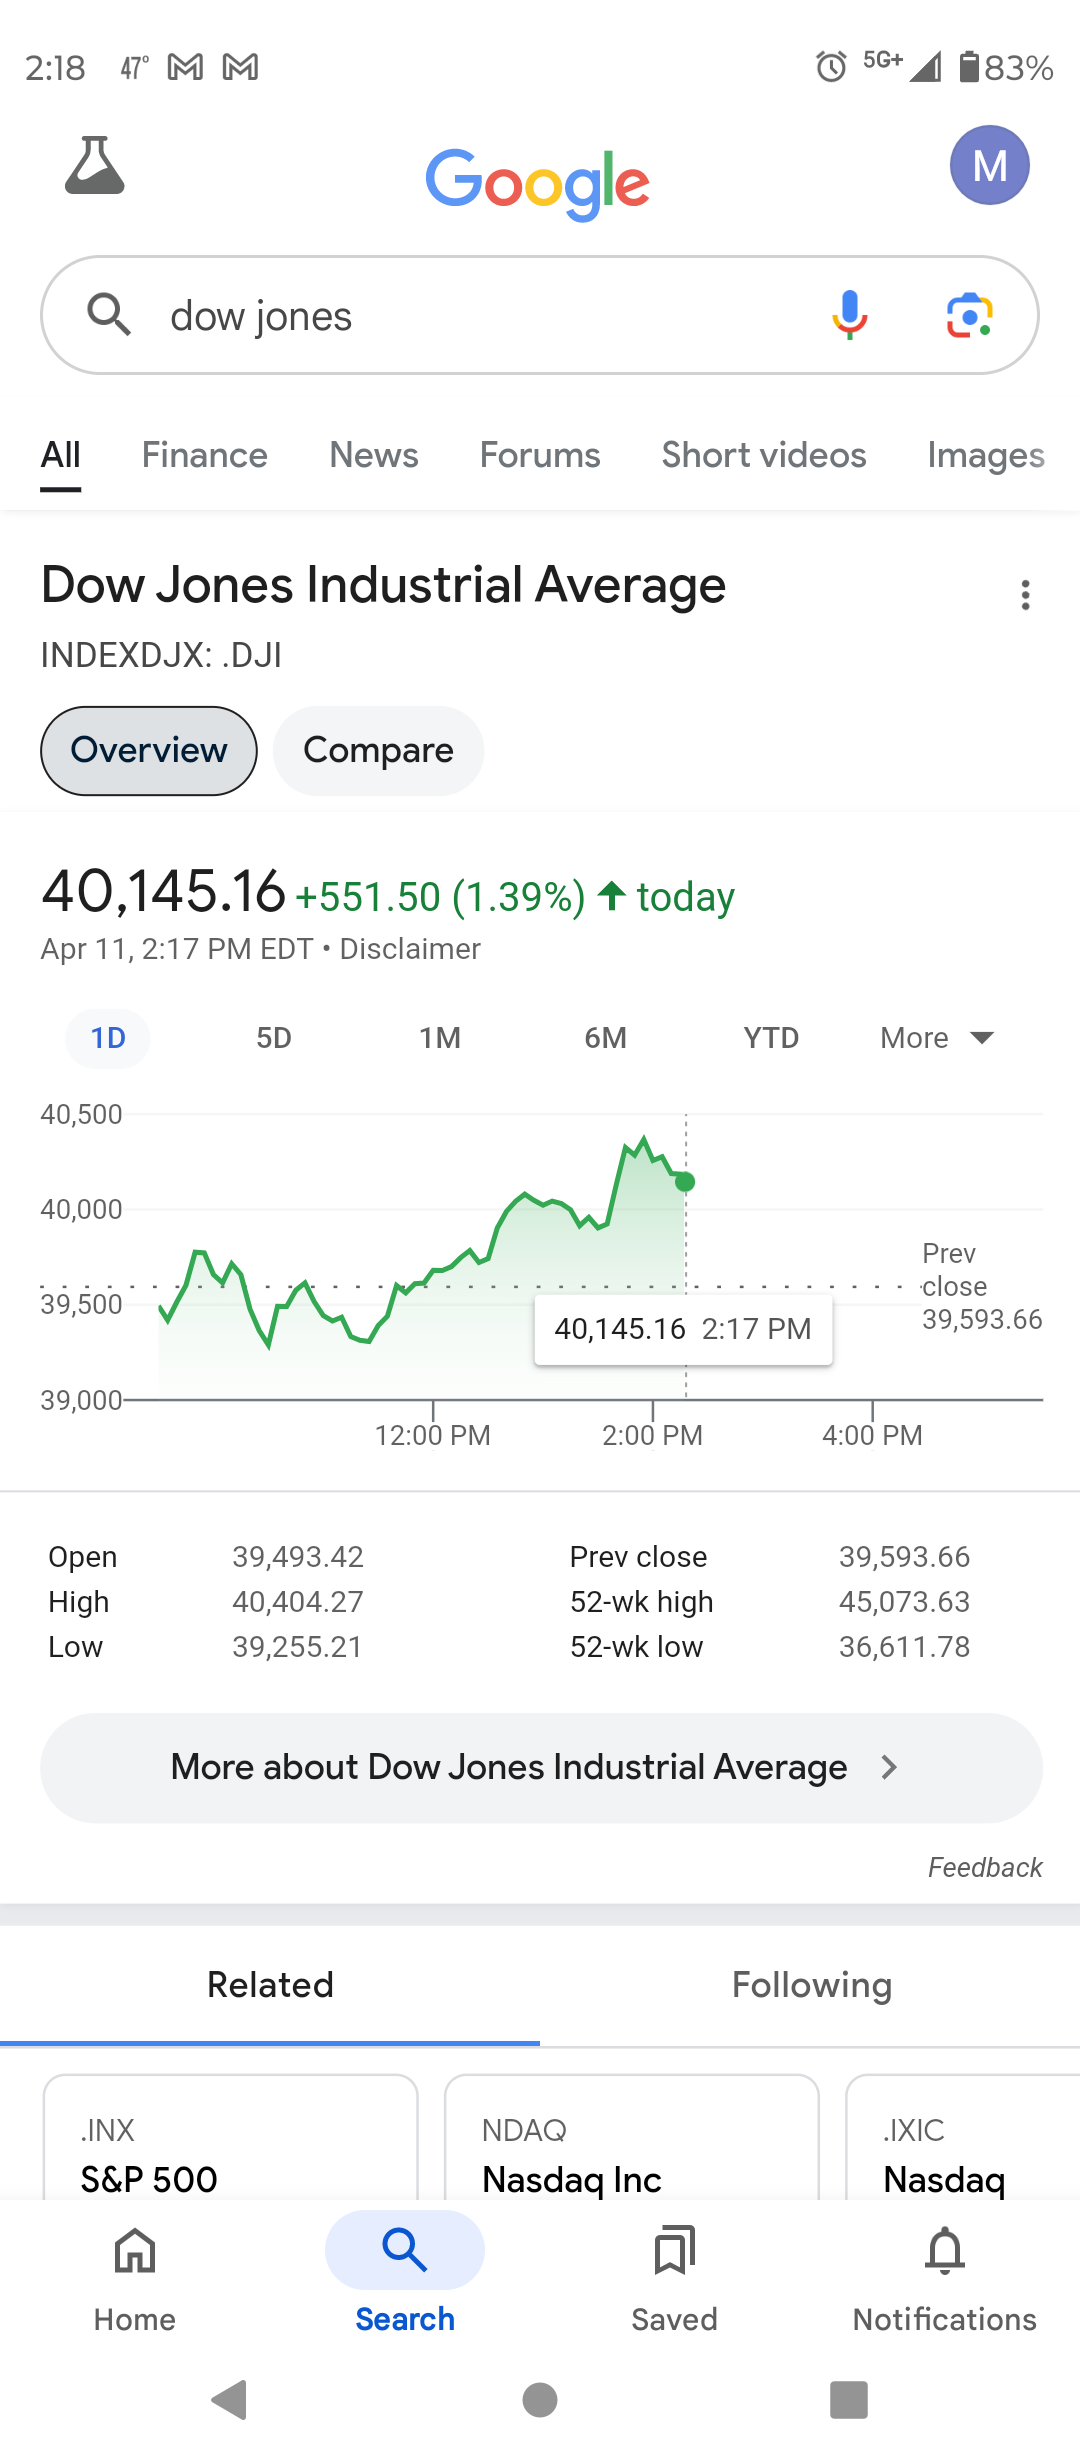This screenshot has height=2460, width=1080.
Task: Open Search Labs flask icon
Action: (95, 166)
